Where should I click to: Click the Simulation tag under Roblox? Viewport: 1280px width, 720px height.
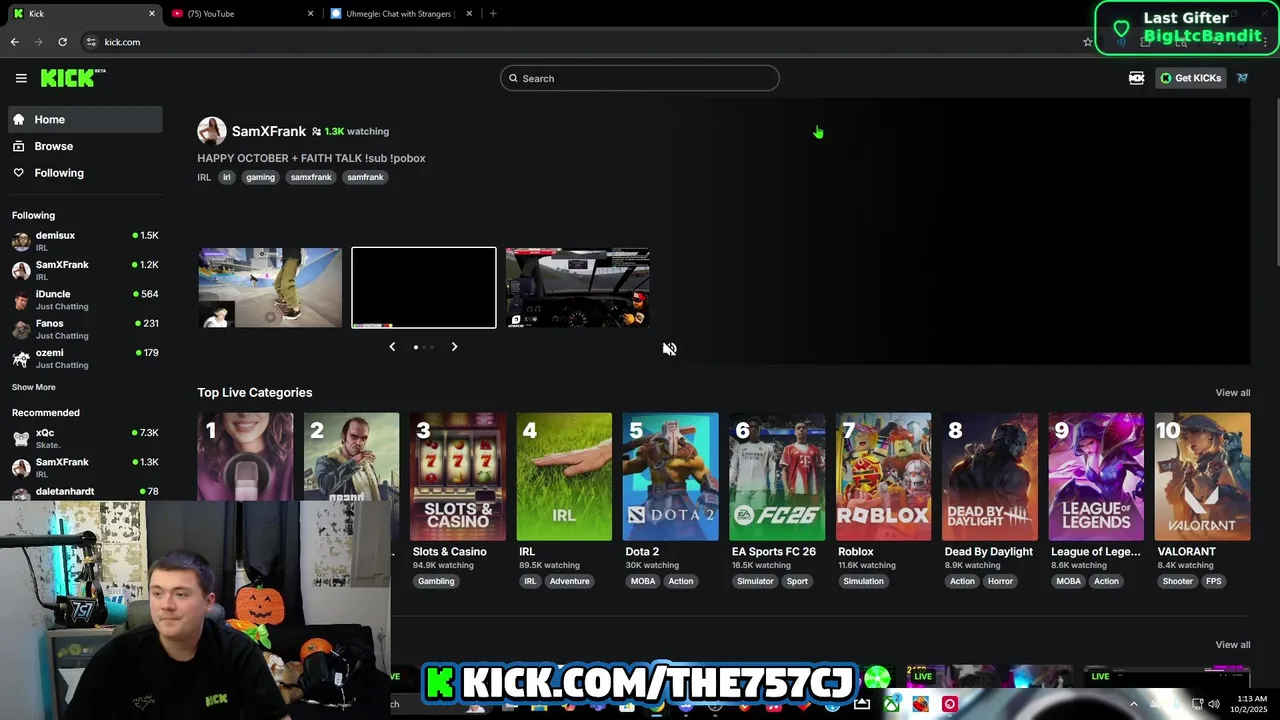click(863, 581)
